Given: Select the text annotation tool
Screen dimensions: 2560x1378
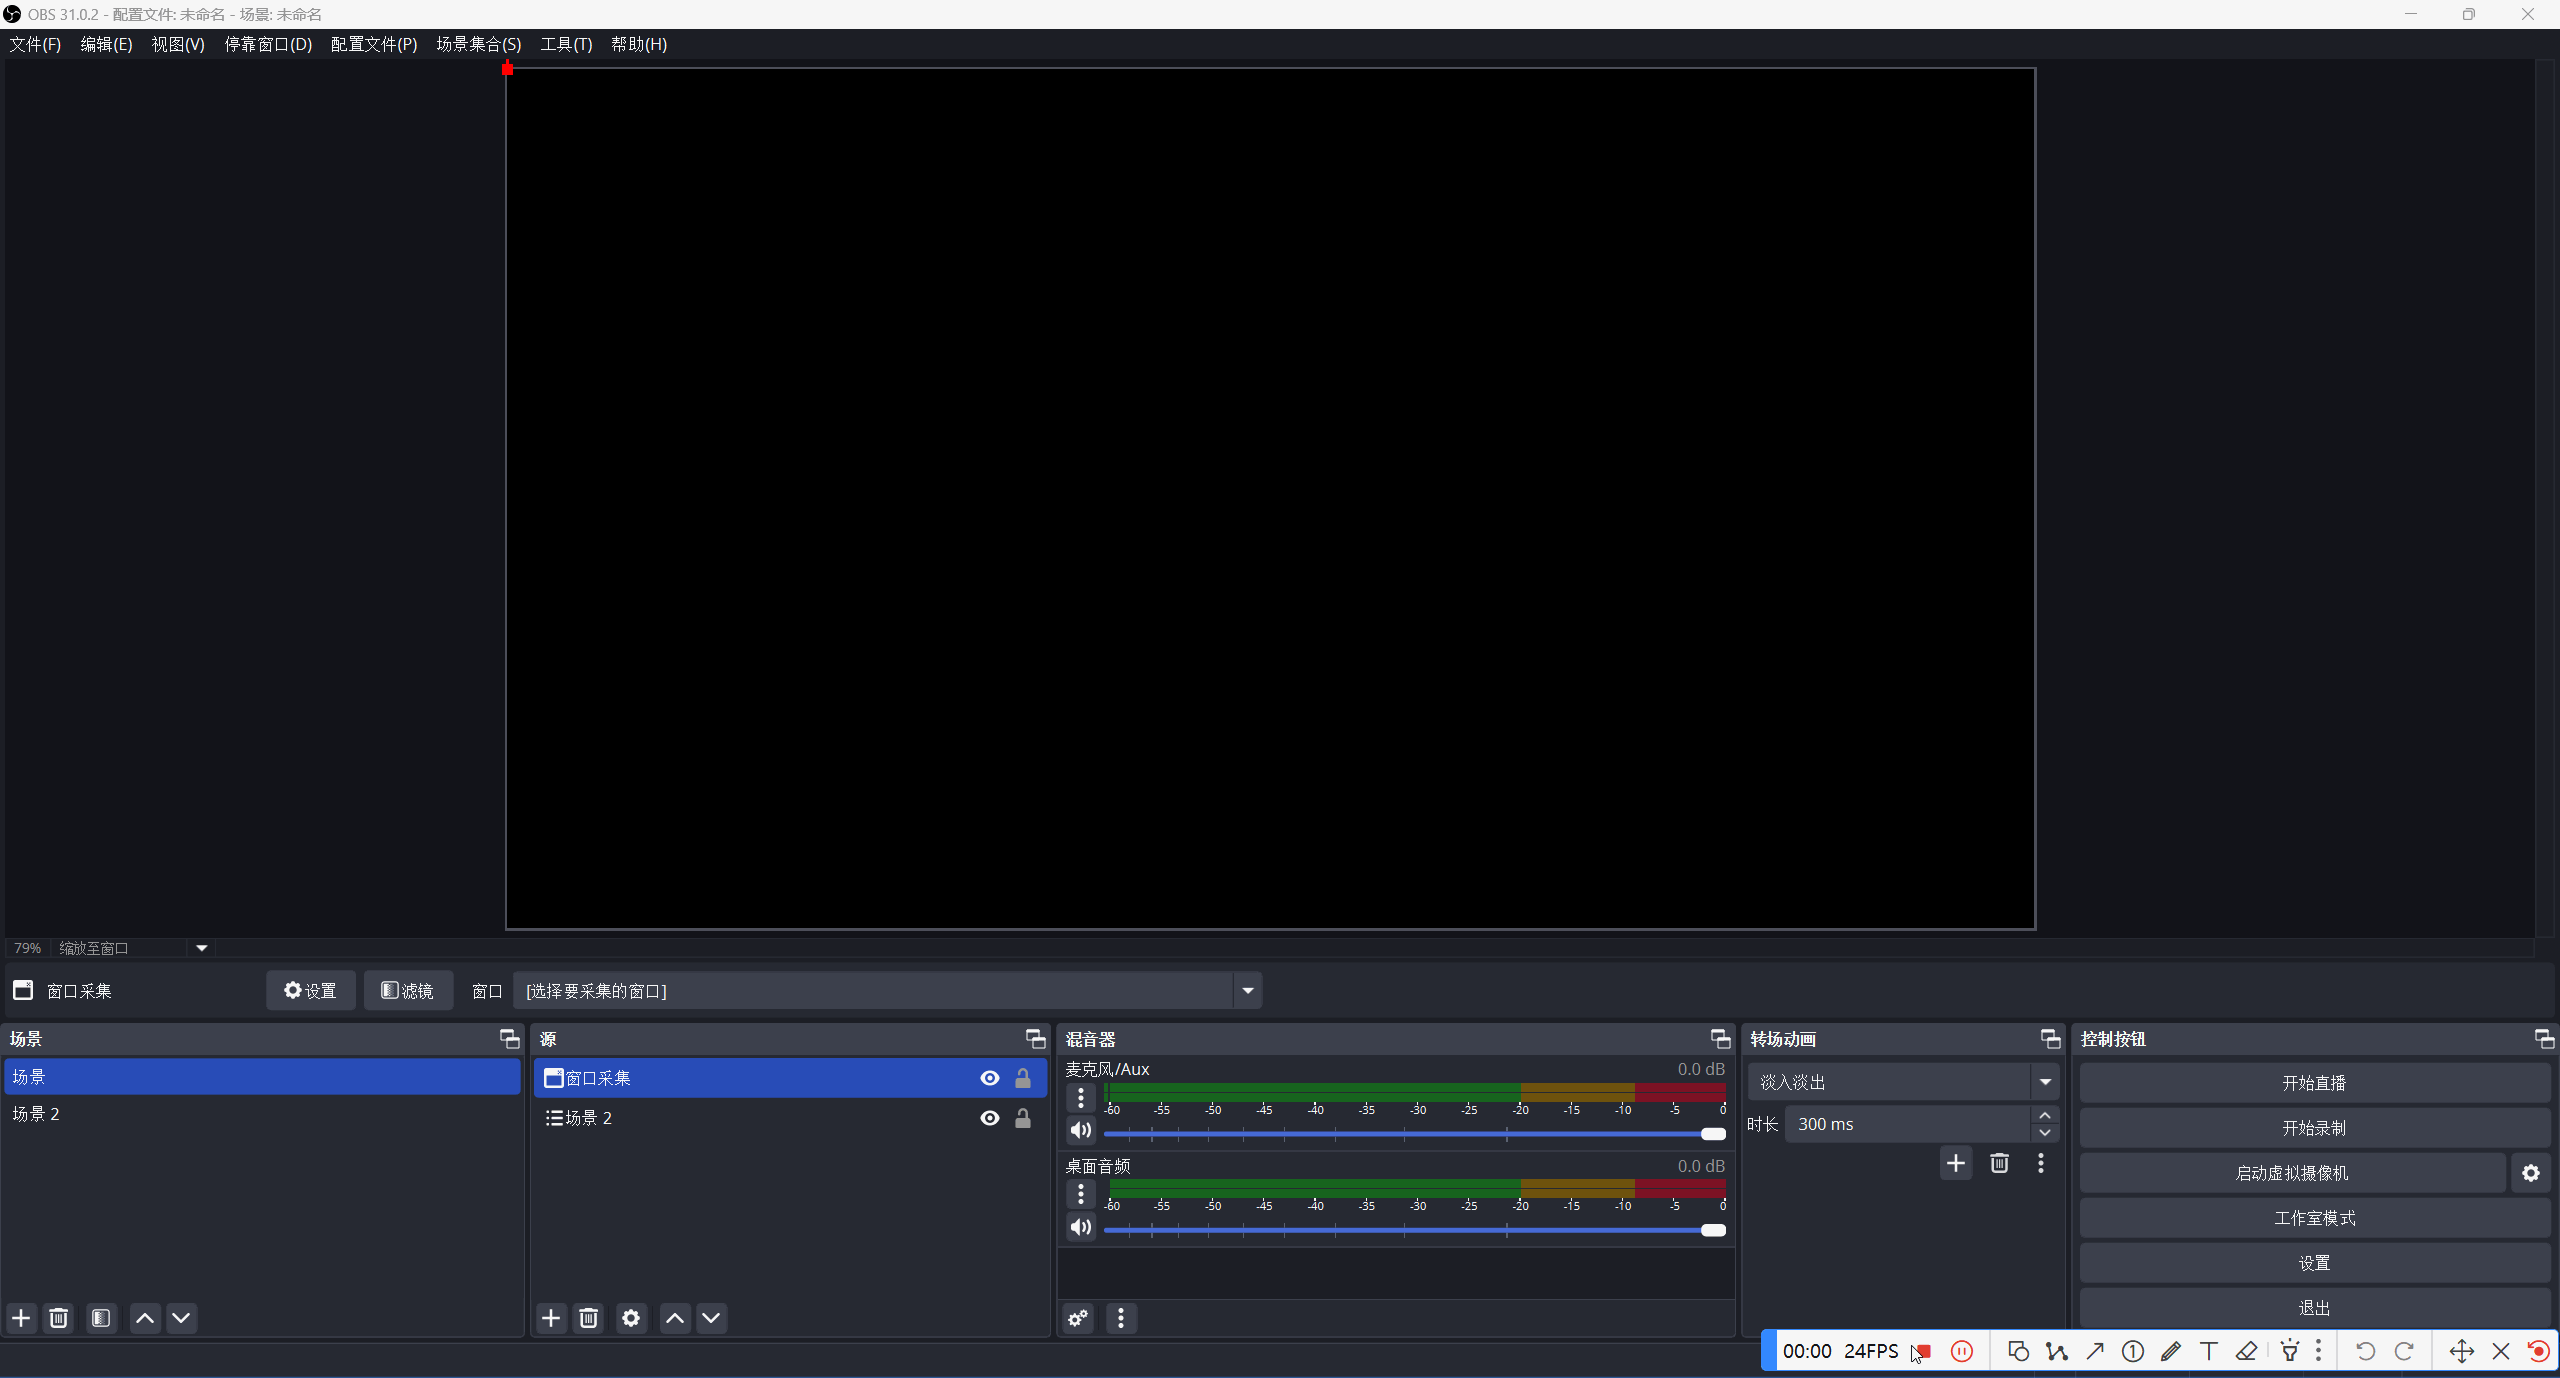Looking at the screenshot, I should tap(2209, 1352).
